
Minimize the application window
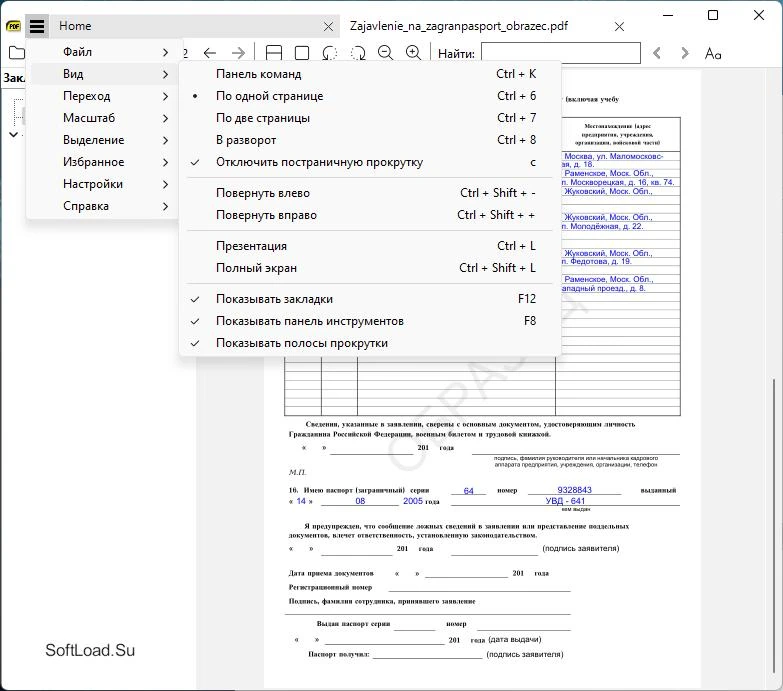(668, 15)
